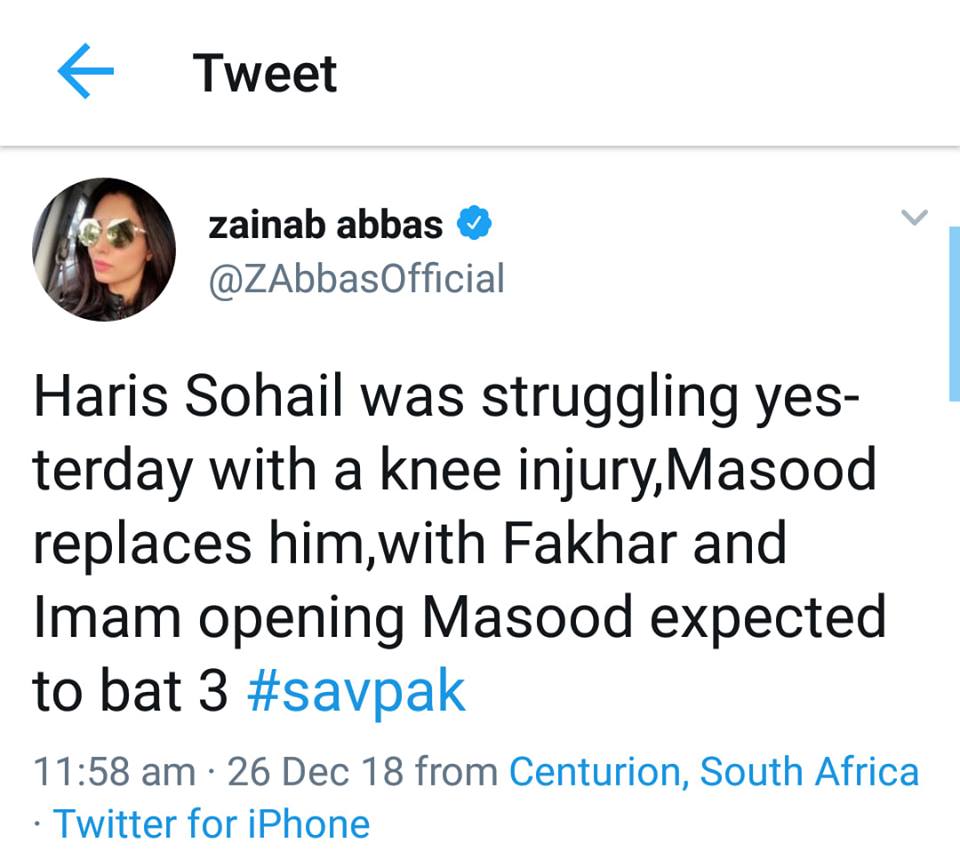This screenshot has width=960, height=851.
Task: Select the verified badge next to zainab abbas
Action: tap(473, 222)
